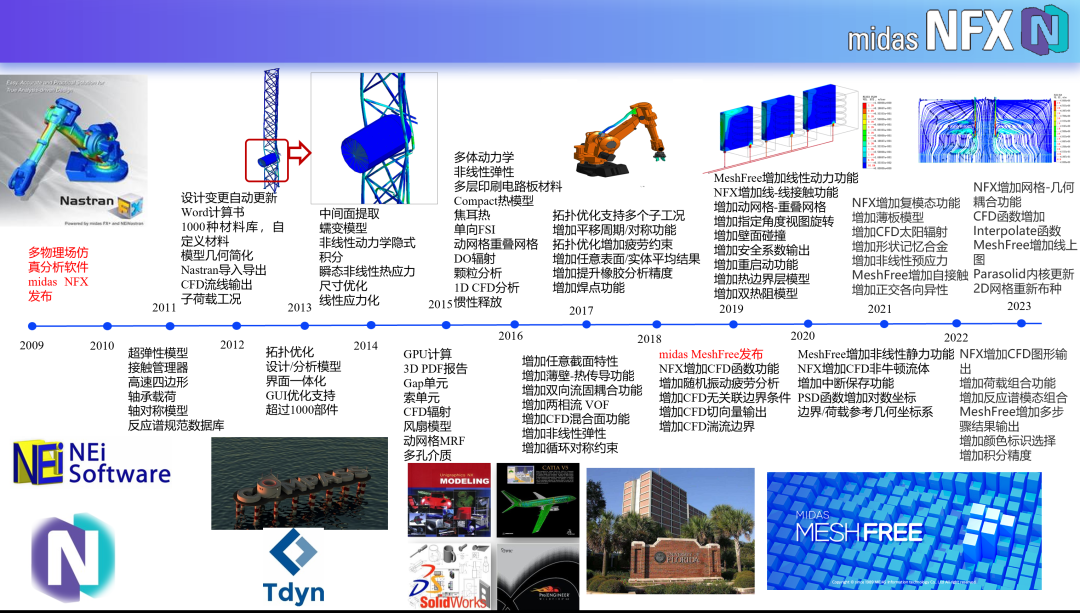Click the text 'NFX增加CFD函数功能'

719,369
